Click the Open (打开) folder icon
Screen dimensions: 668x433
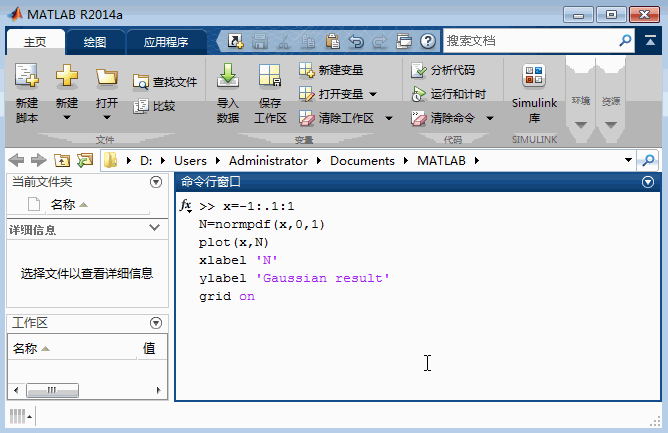[107, 78]
